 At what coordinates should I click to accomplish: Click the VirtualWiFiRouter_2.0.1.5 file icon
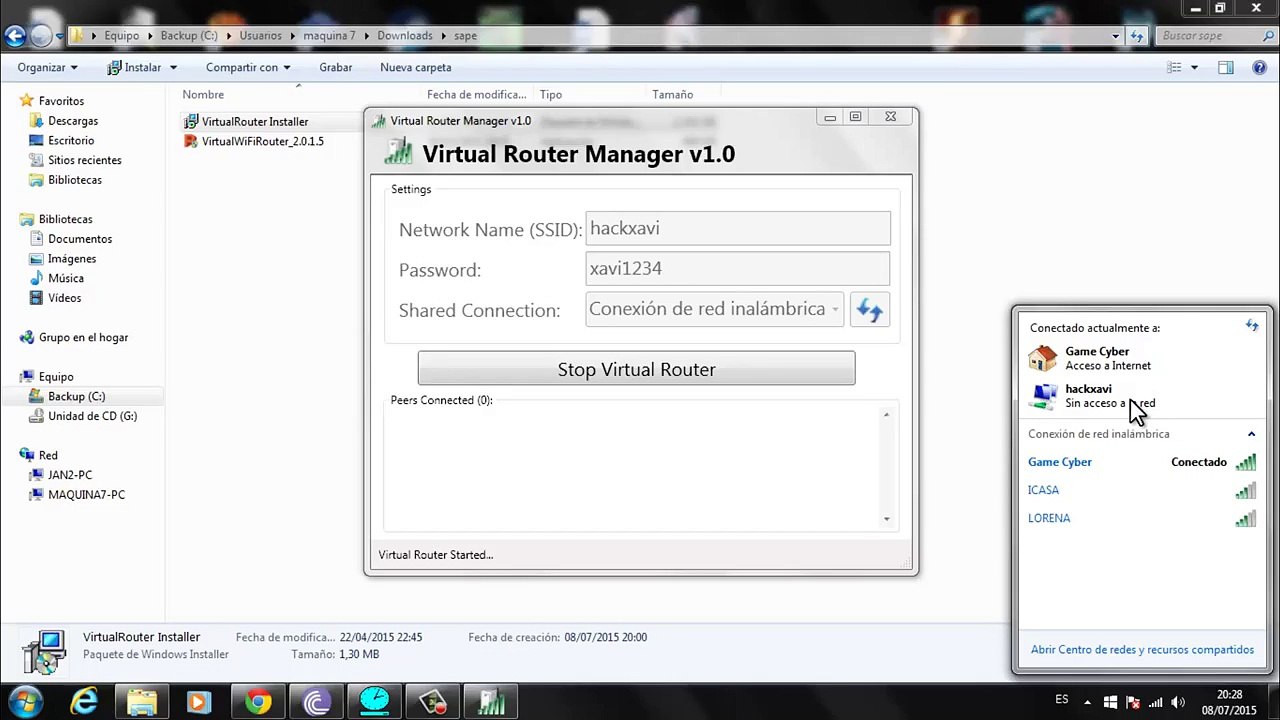[x=192, y=141]
